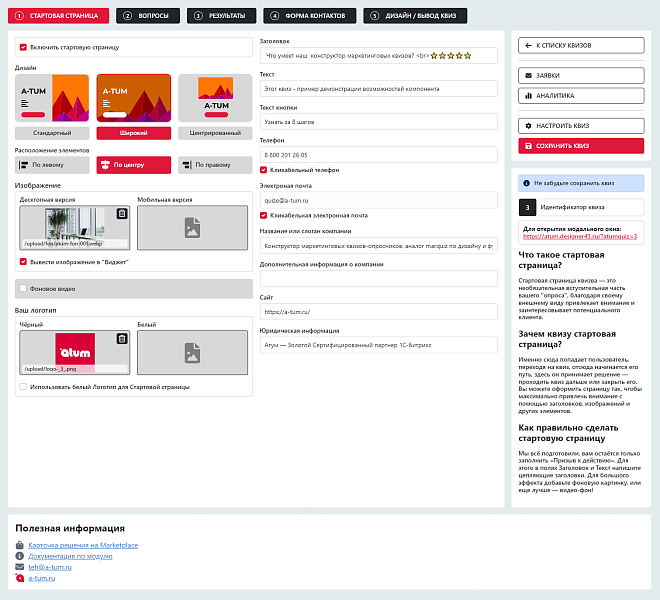This screenshot has height=600, width=660.
Task: Click the Заголовок text input field
Action: click(x=377, y=56)
